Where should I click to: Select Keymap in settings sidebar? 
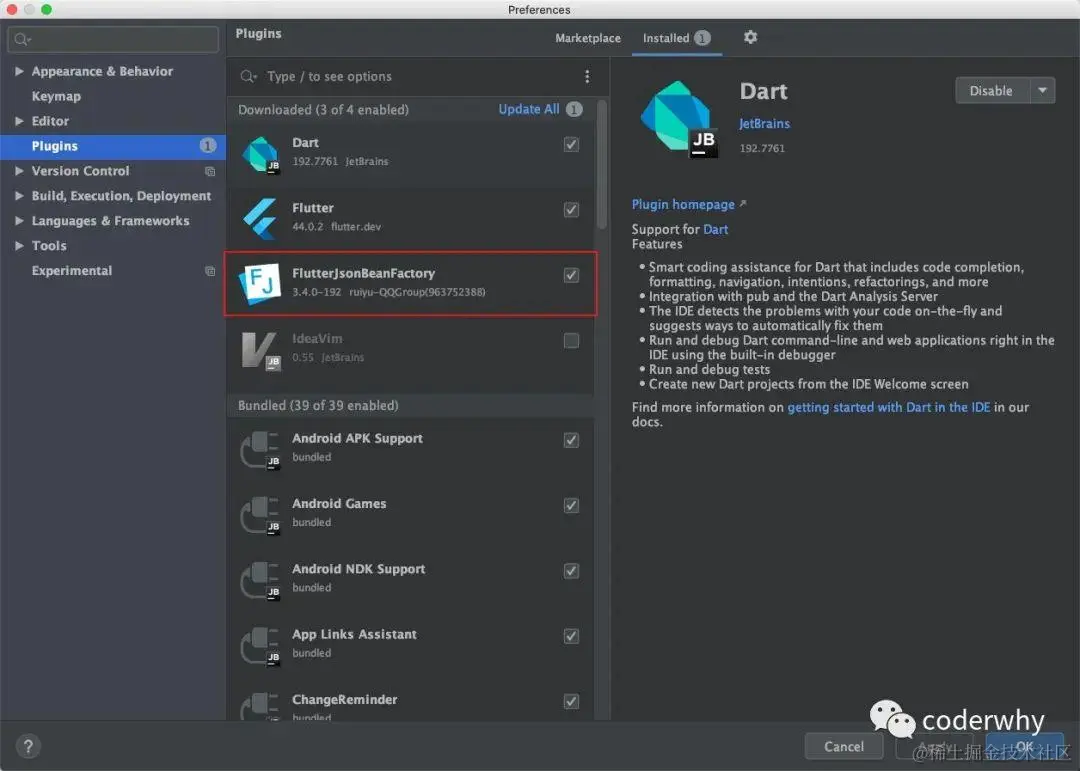56,96
